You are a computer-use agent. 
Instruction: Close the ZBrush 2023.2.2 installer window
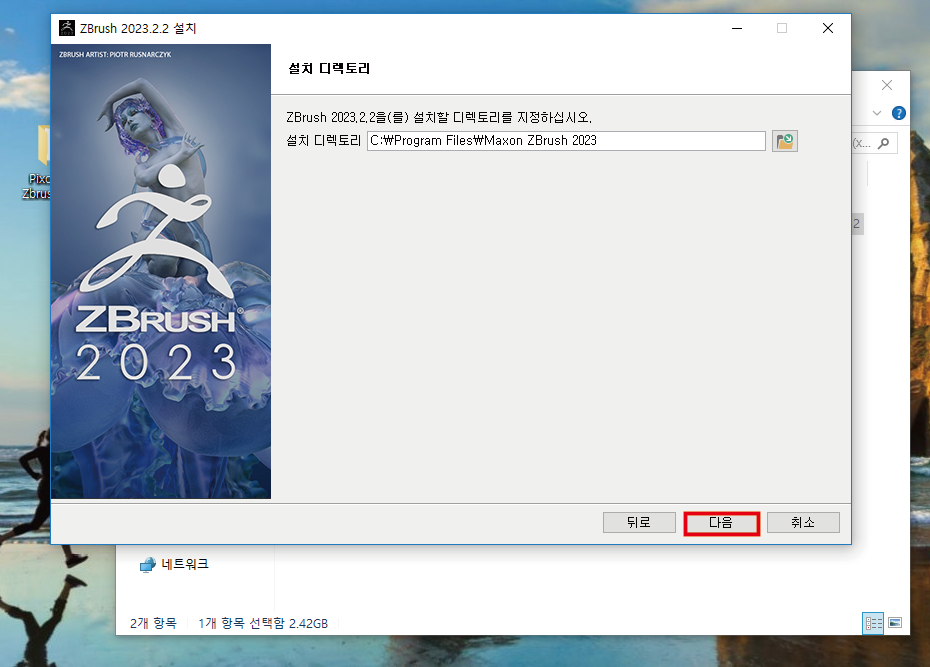point(828,28)
